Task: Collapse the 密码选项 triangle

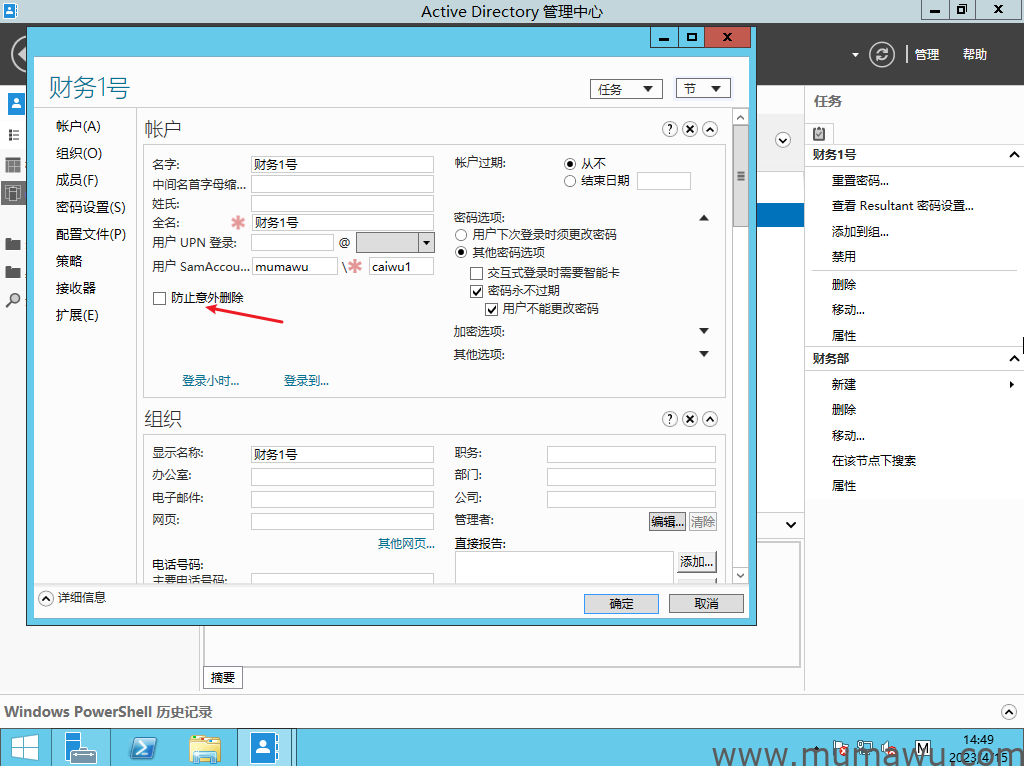Action: coord(704,217)
